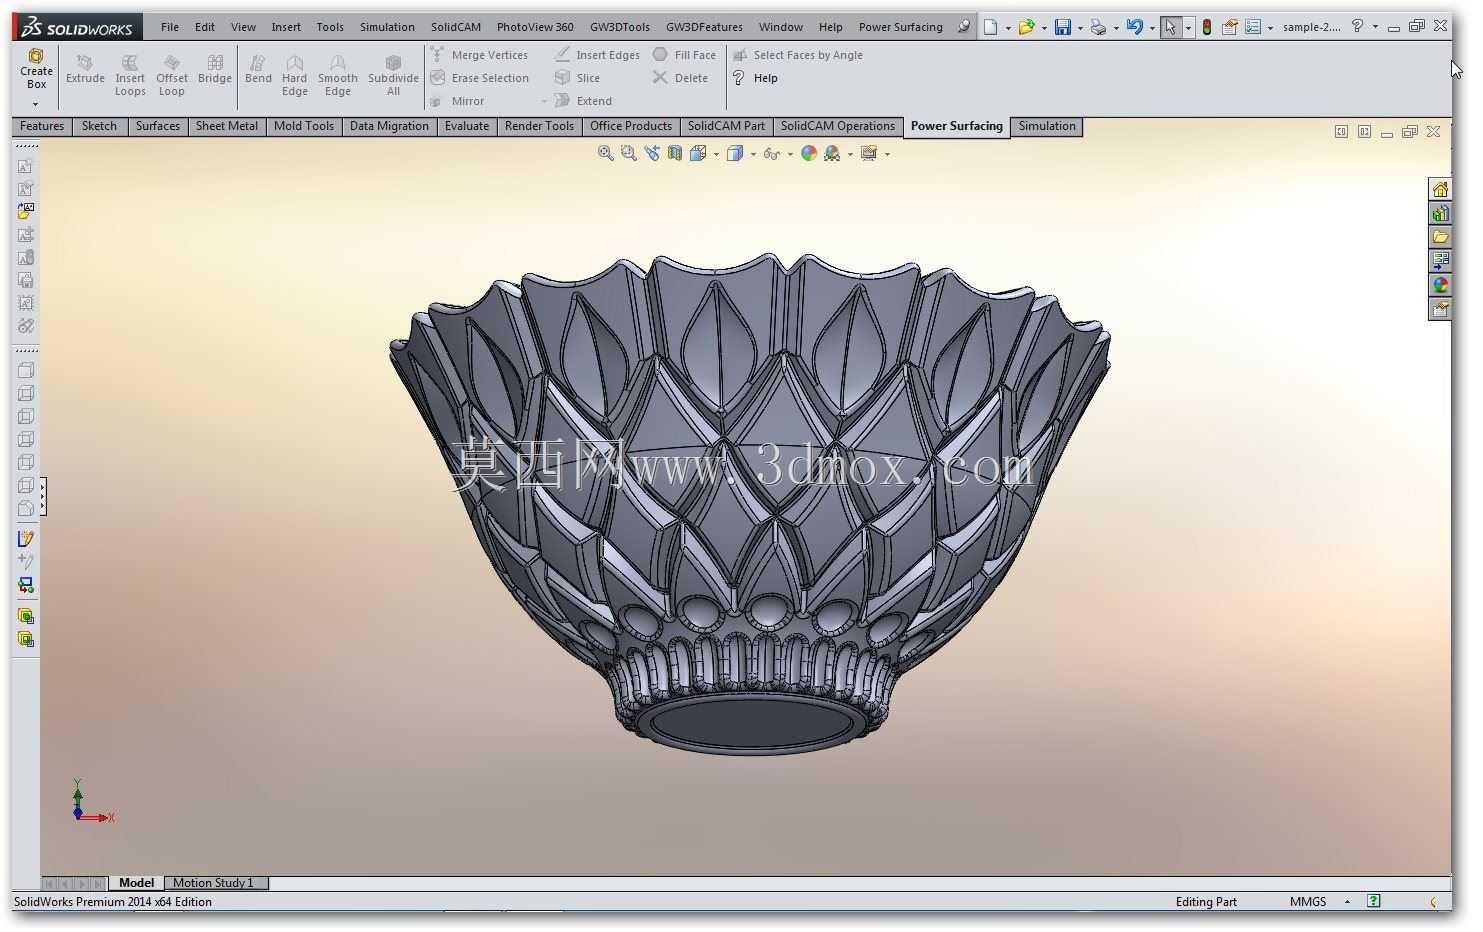The height and width of the screenshot is (932, 1483).
Task: Open View Orientation dropdown arrow
Action: tap(716, 154)
